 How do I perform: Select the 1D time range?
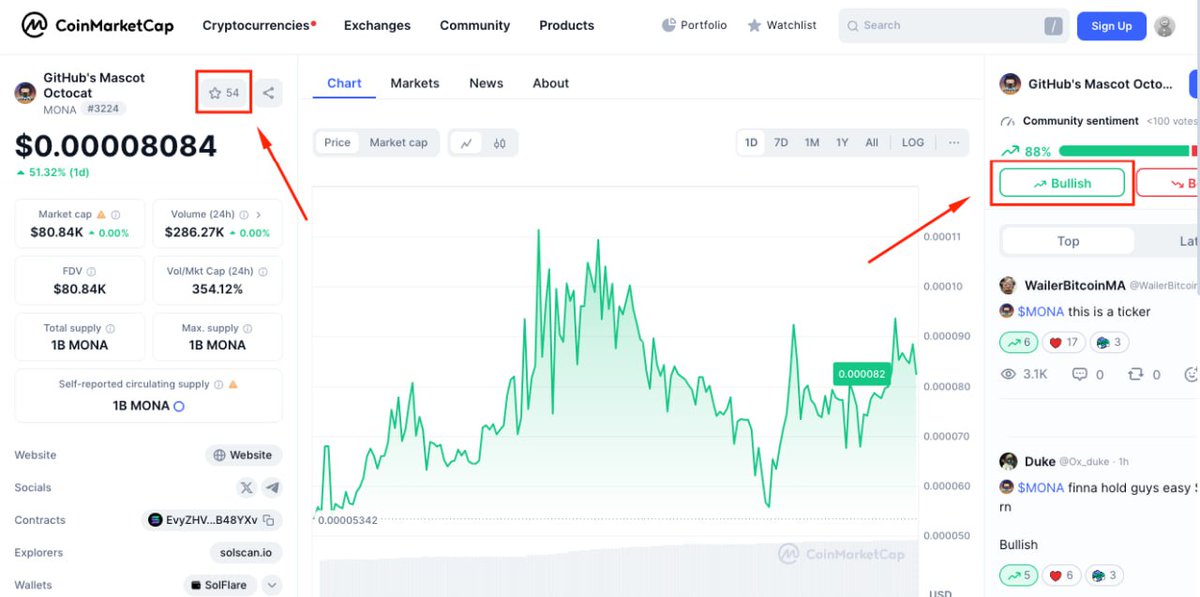pos(751,143)
